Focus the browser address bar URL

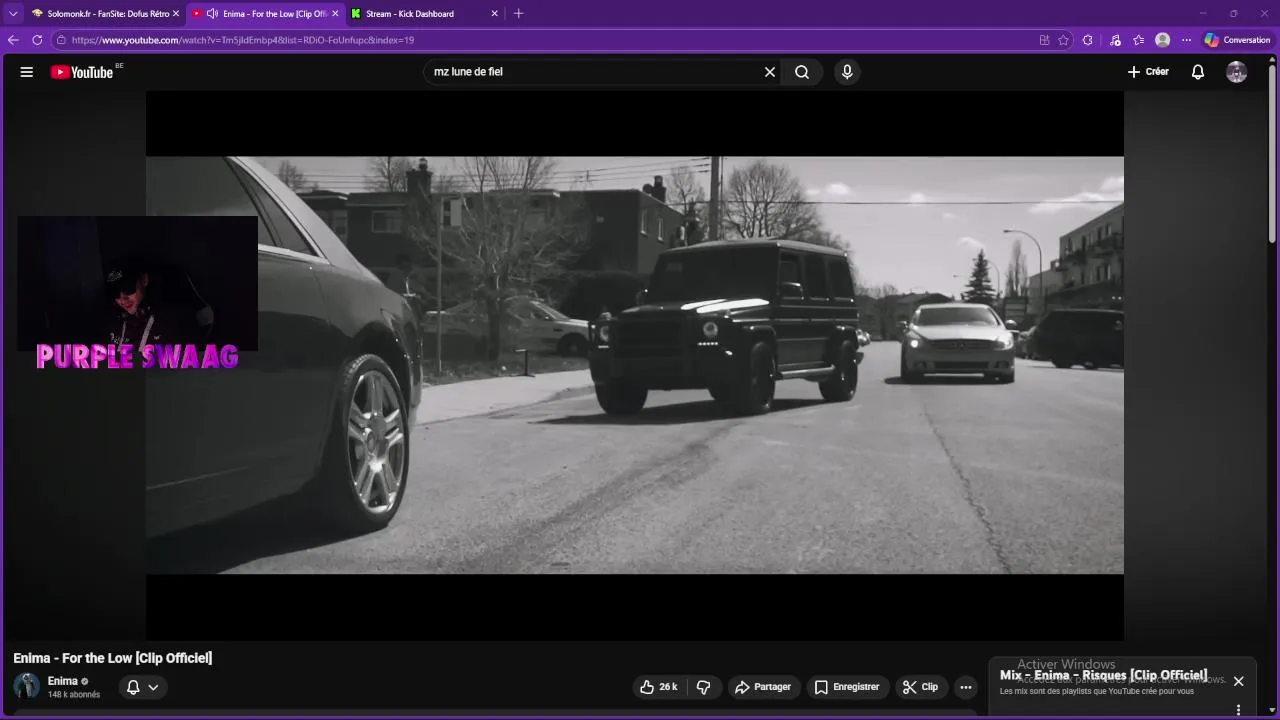(x=243, y=40)
